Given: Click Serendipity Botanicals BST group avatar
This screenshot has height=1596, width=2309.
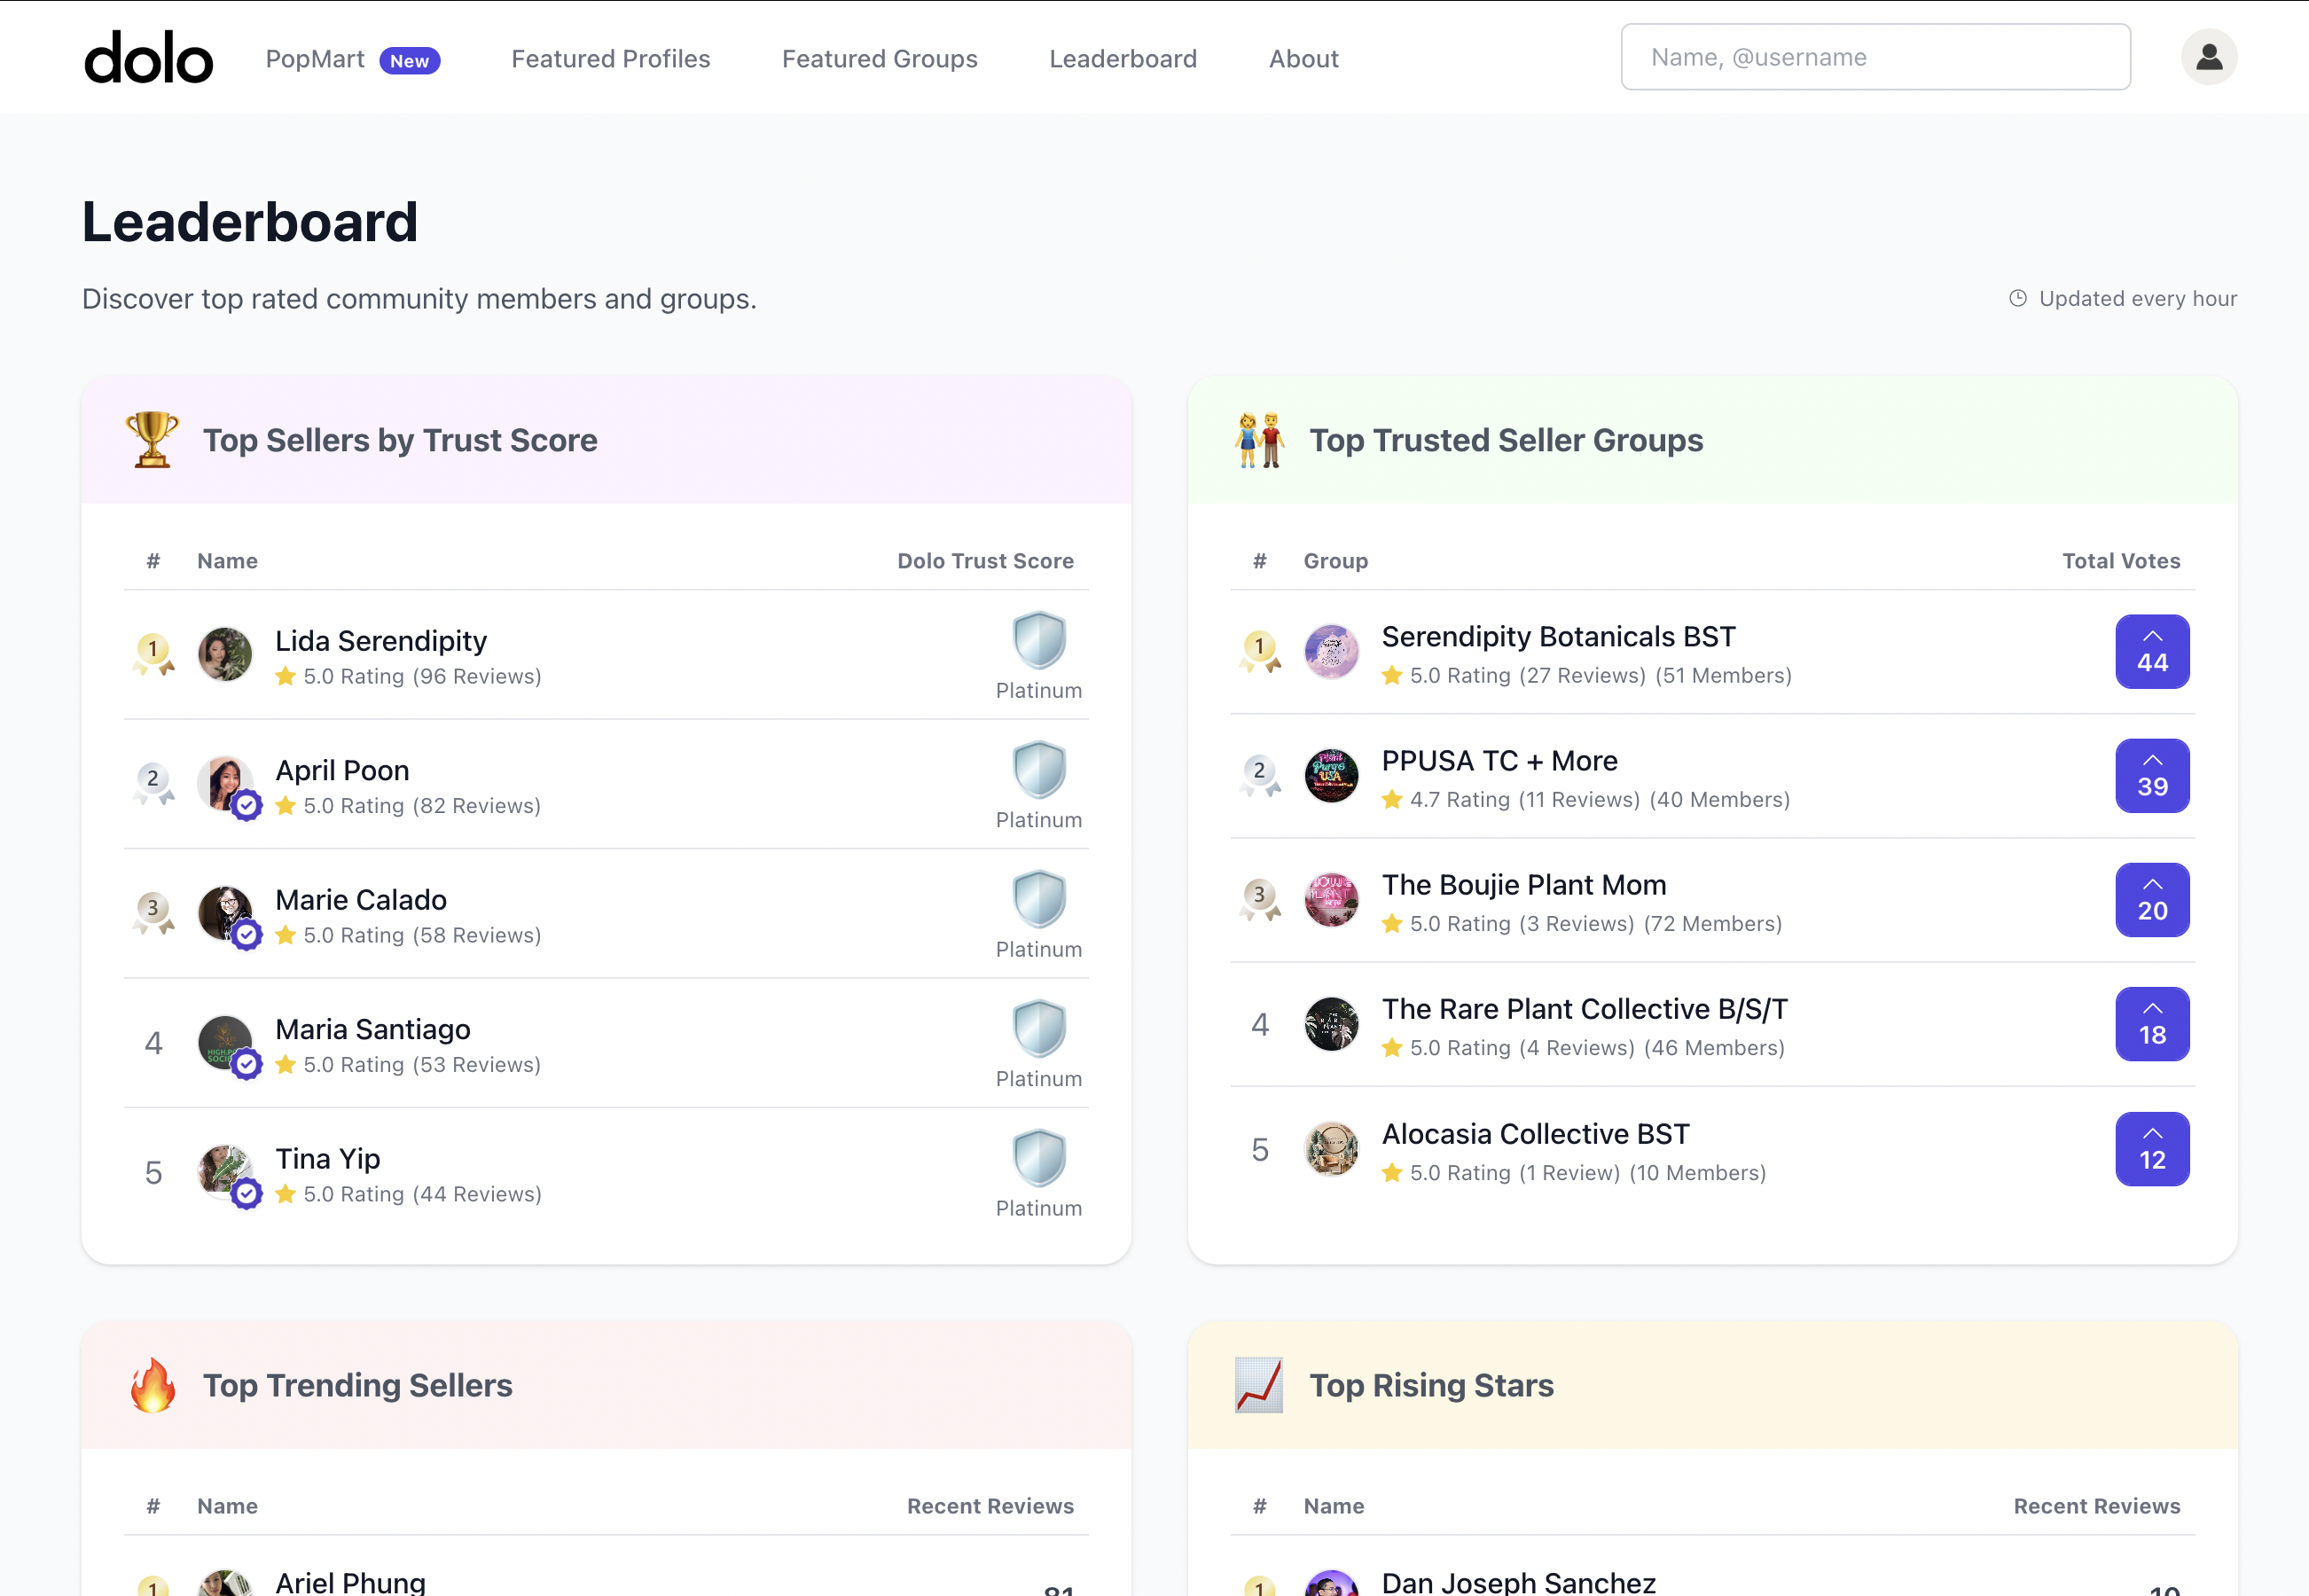Looking at the screenshot, I should coord(1331,652).
